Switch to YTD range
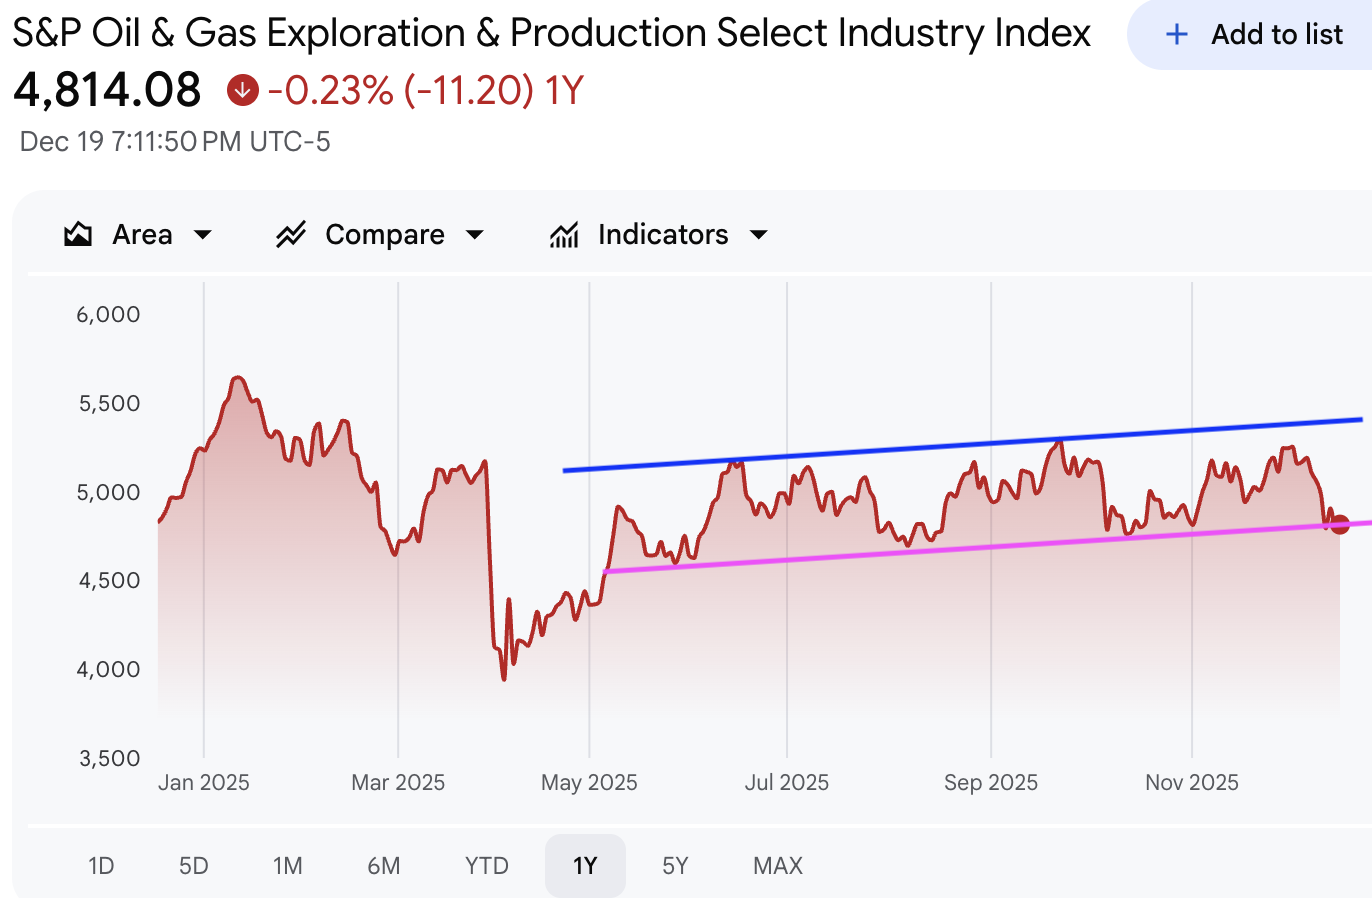The width and height of the screenshot is (1372, 898). (487, 866)
